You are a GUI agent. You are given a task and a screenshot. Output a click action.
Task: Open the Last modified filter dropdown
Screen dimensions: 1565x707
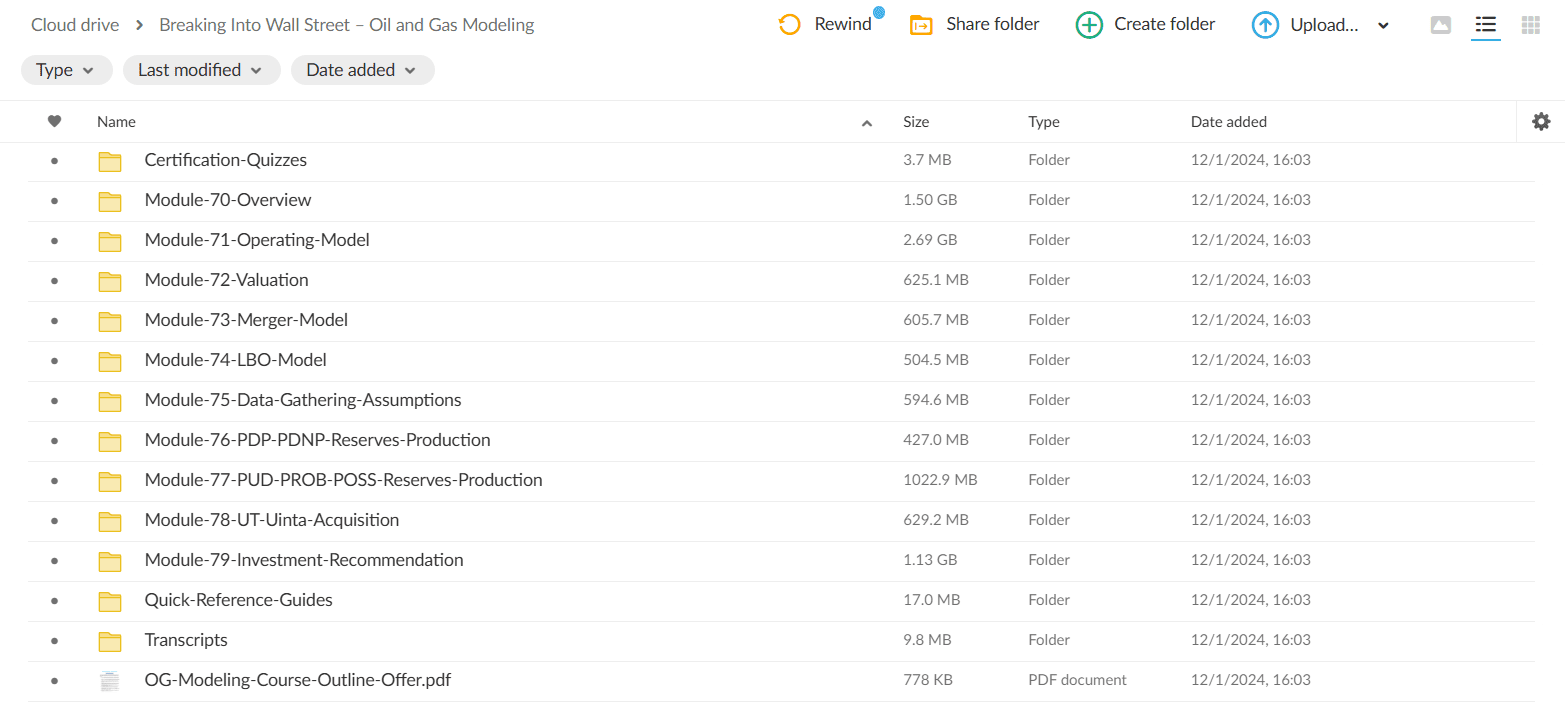pyautogui.click(x=201, y=70)
